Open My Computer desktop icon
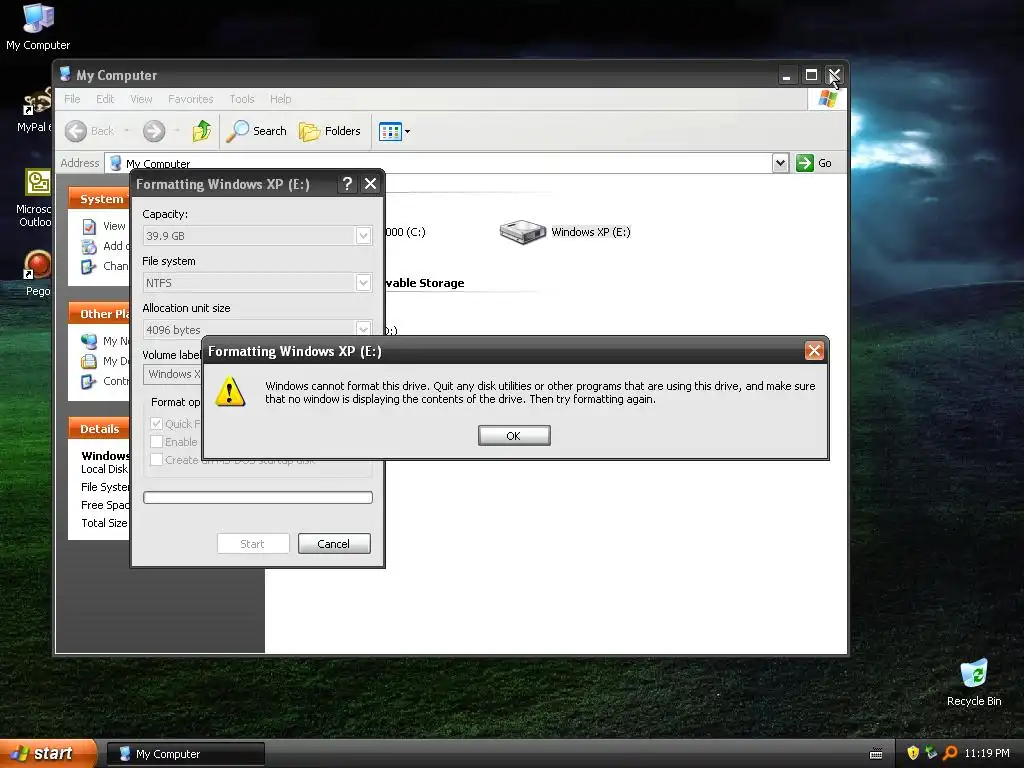 (38, 27)
